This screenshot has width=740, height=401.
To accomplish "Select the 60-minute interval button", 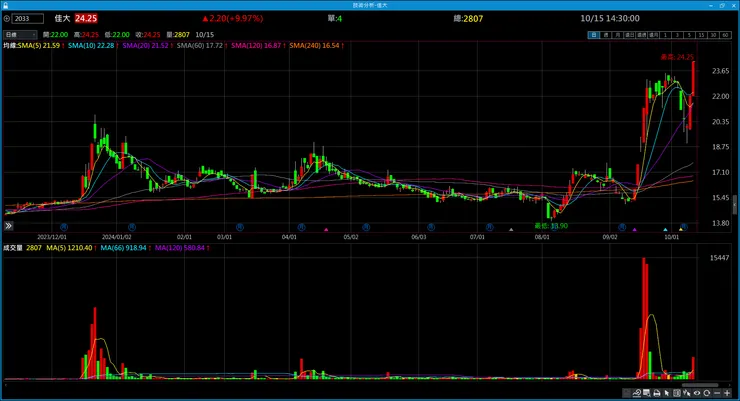I will [725, 35].
